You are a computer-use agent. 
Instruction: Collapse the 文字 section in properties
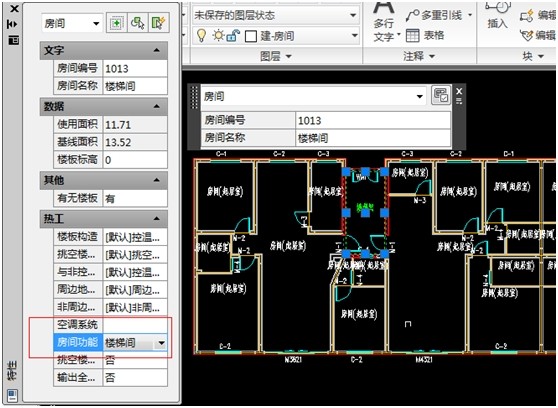(x=157, y=50)
